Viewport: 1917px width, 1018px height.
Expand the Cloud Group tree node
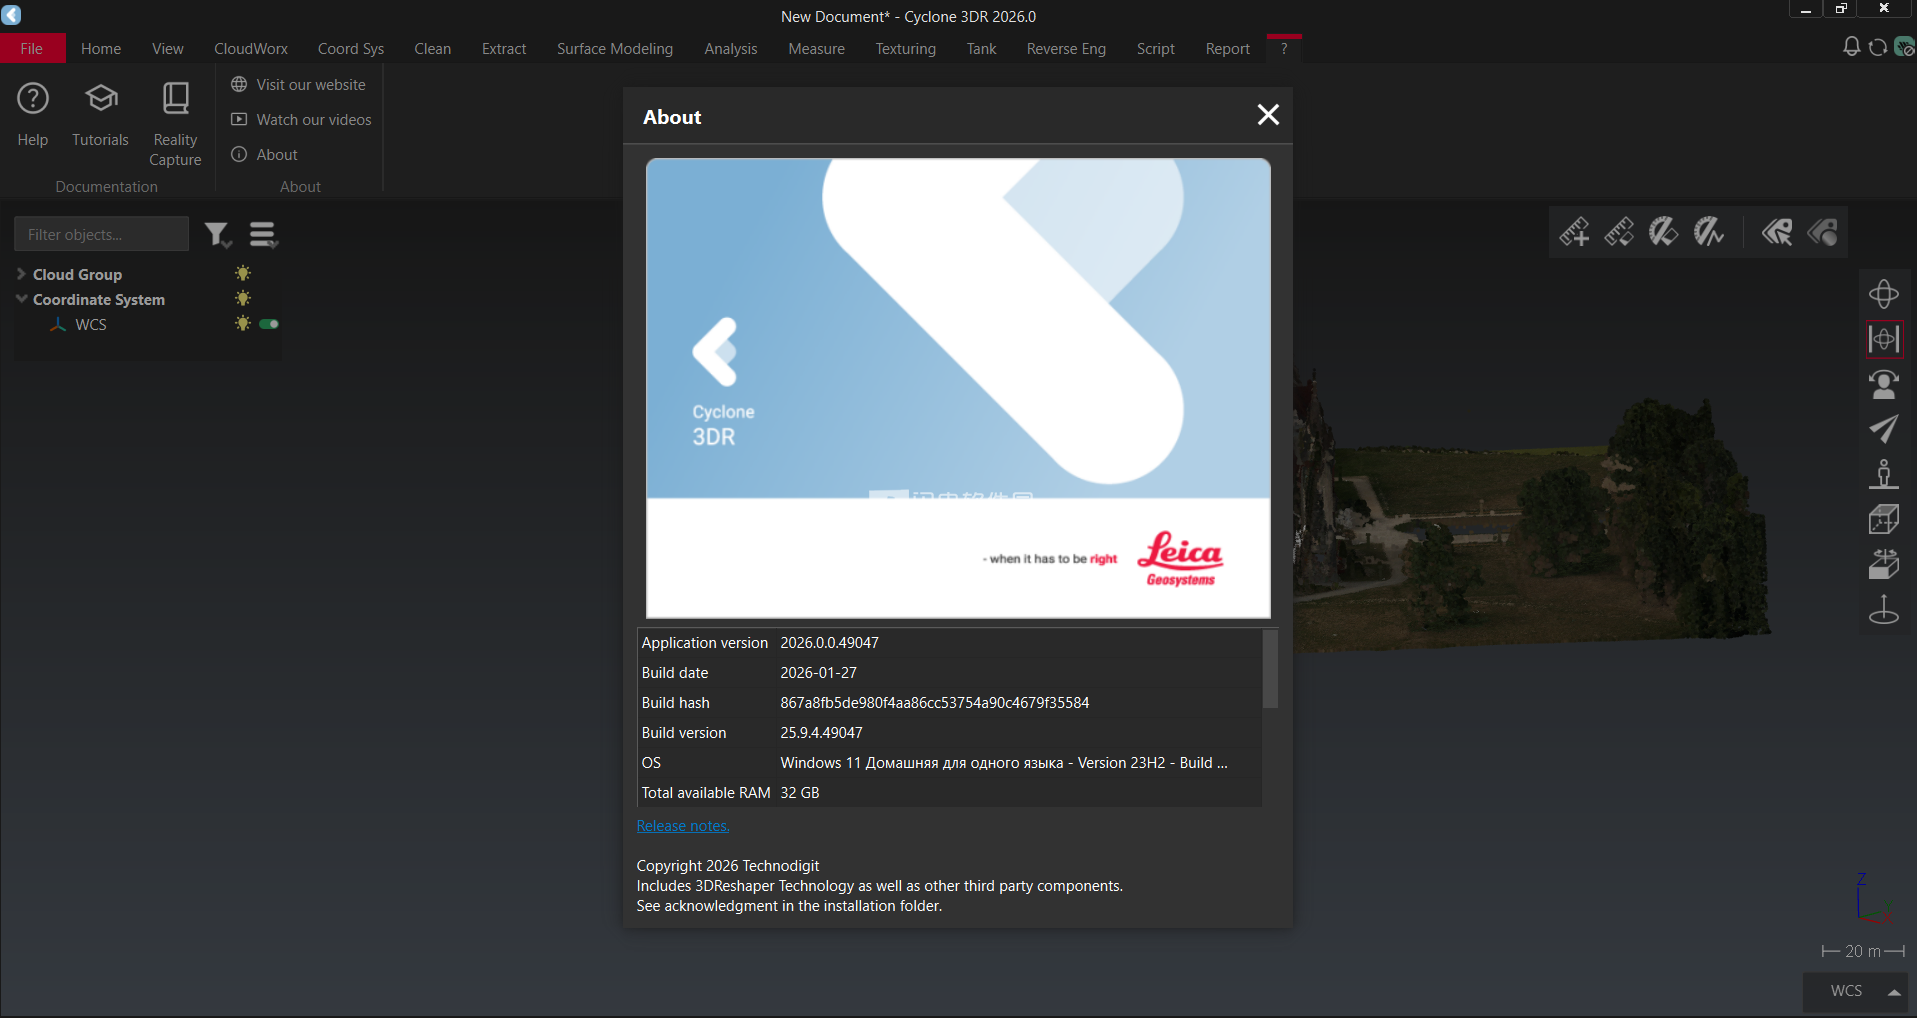21,274
